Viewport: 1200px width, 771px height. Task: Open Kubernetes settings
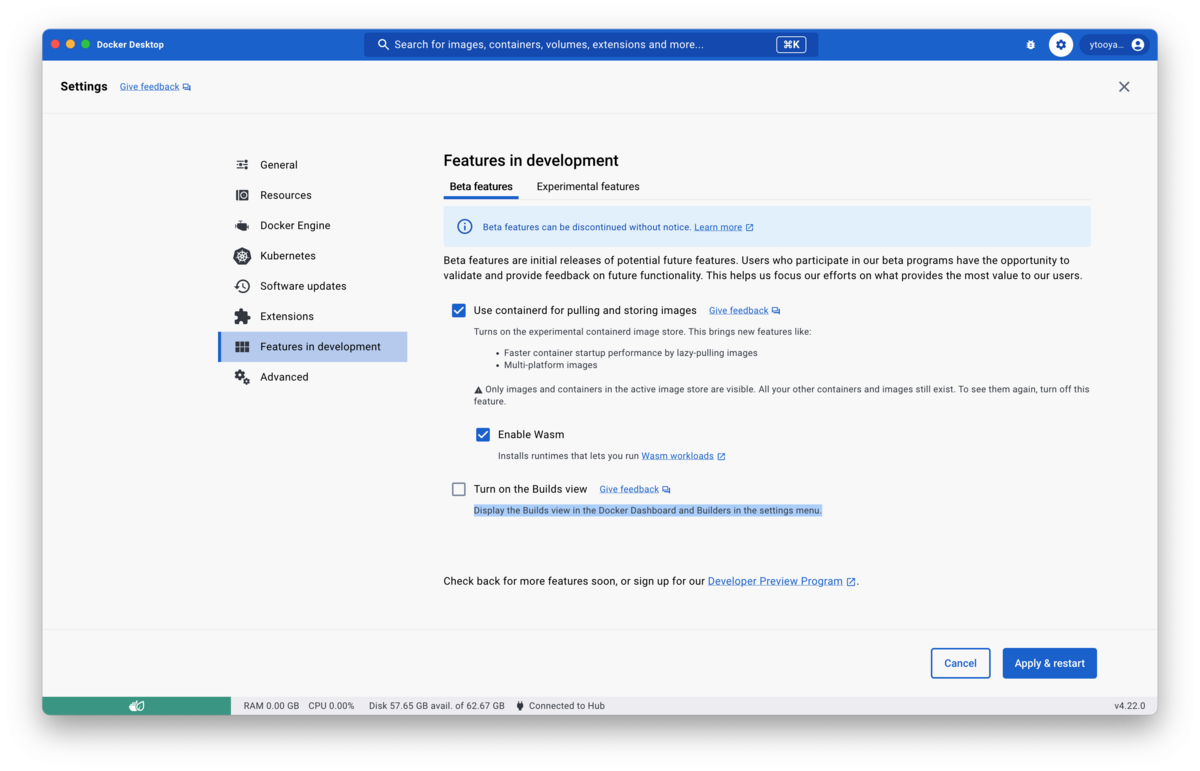point(313,256)
